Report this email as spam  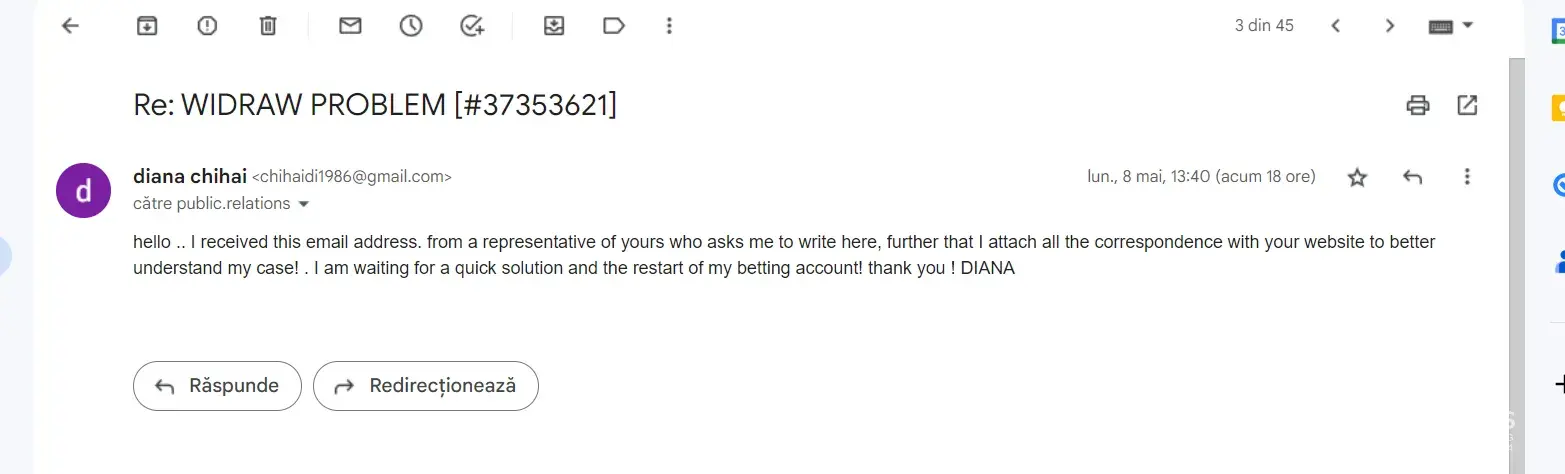point(207,26)
